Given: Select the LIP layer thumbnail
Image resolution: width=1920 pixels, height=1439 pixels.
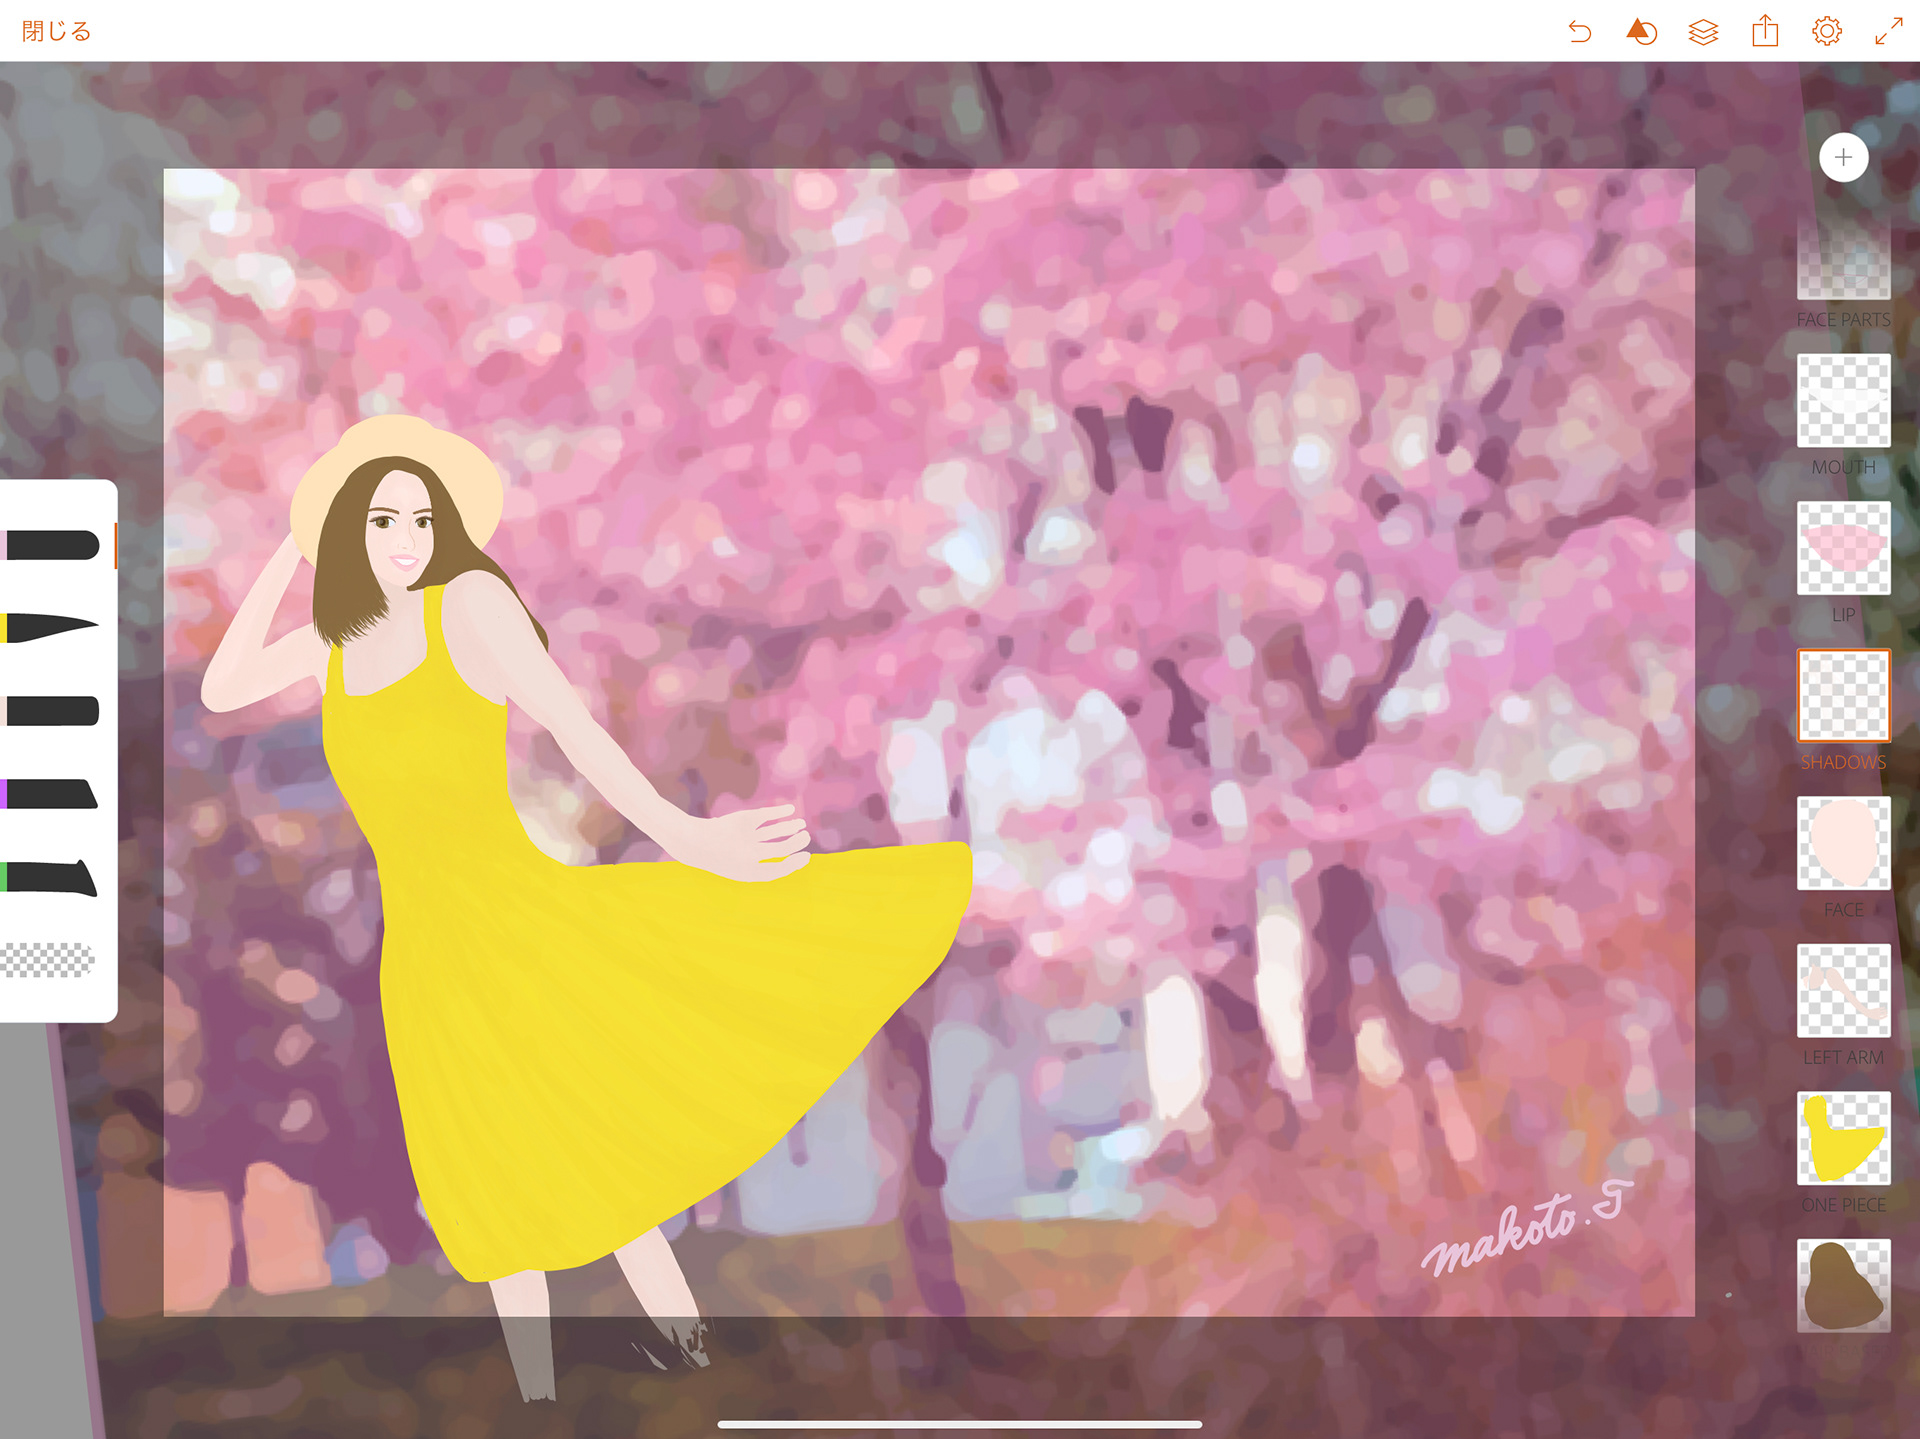Looking at the screenshot, I should pos(1843,548).
